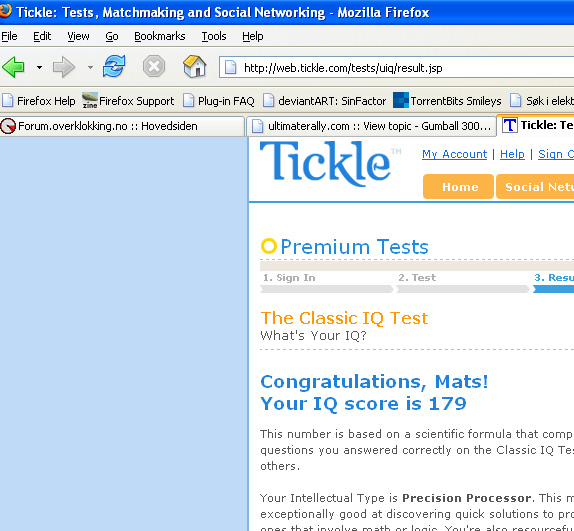
Task: Click the page icon in the address bar
Action: [230, 67]
